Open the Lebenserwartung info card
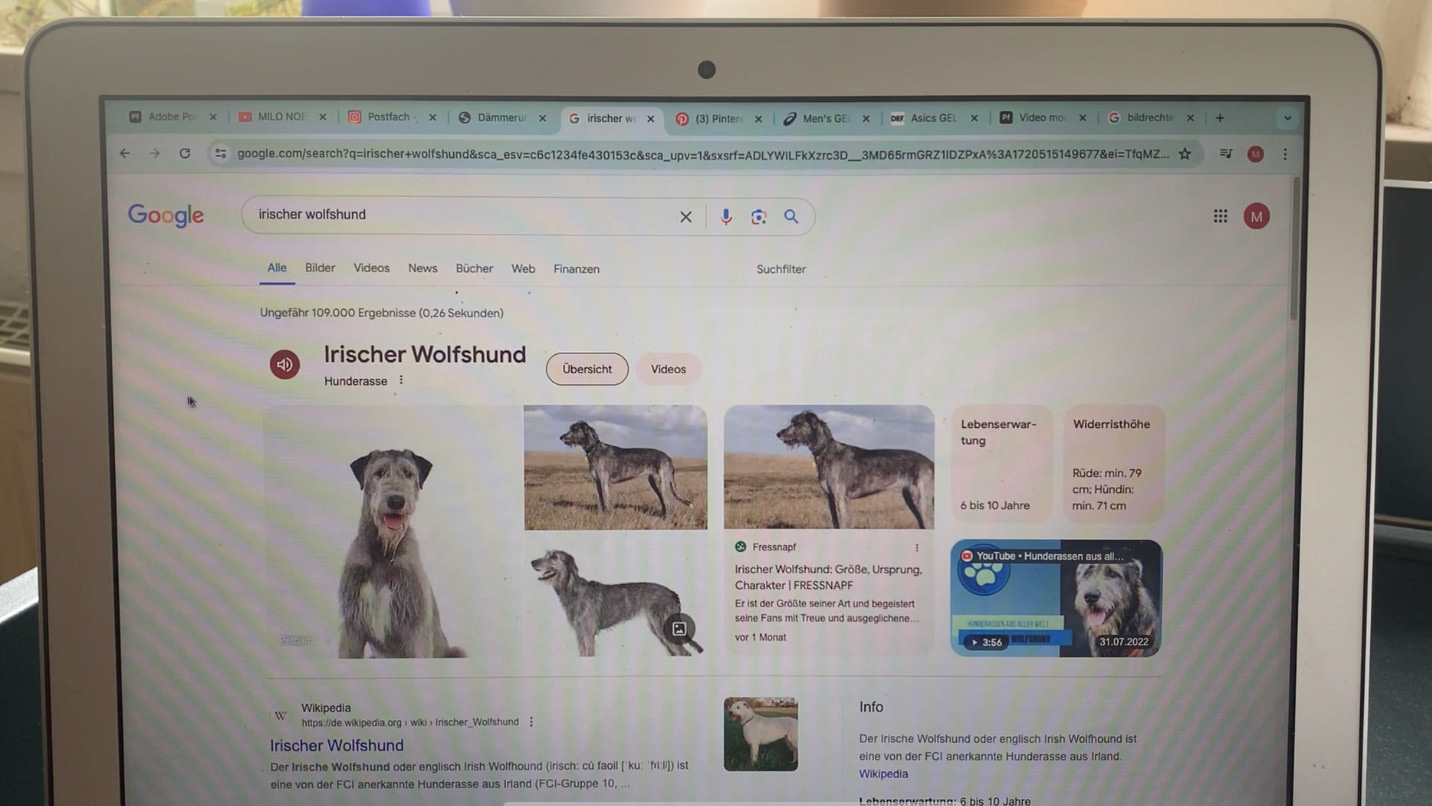1432x806 pixels. tap(1002, 464)
